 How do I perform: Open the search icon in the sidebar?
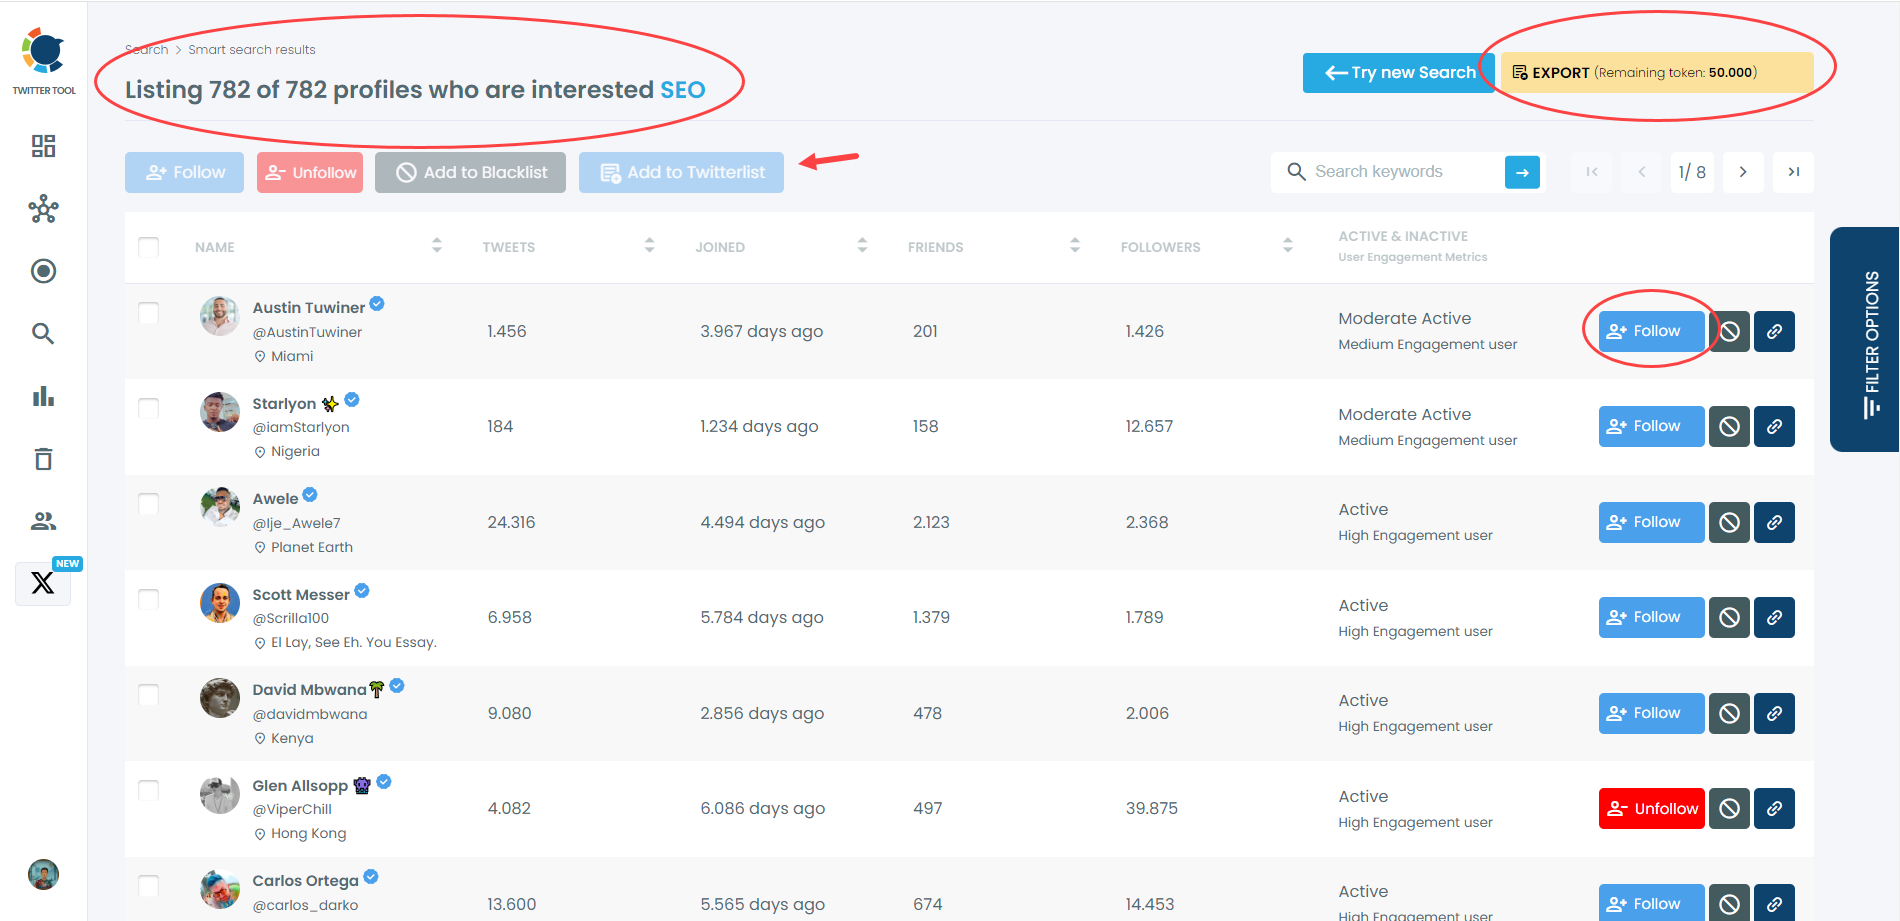point(43,333)
